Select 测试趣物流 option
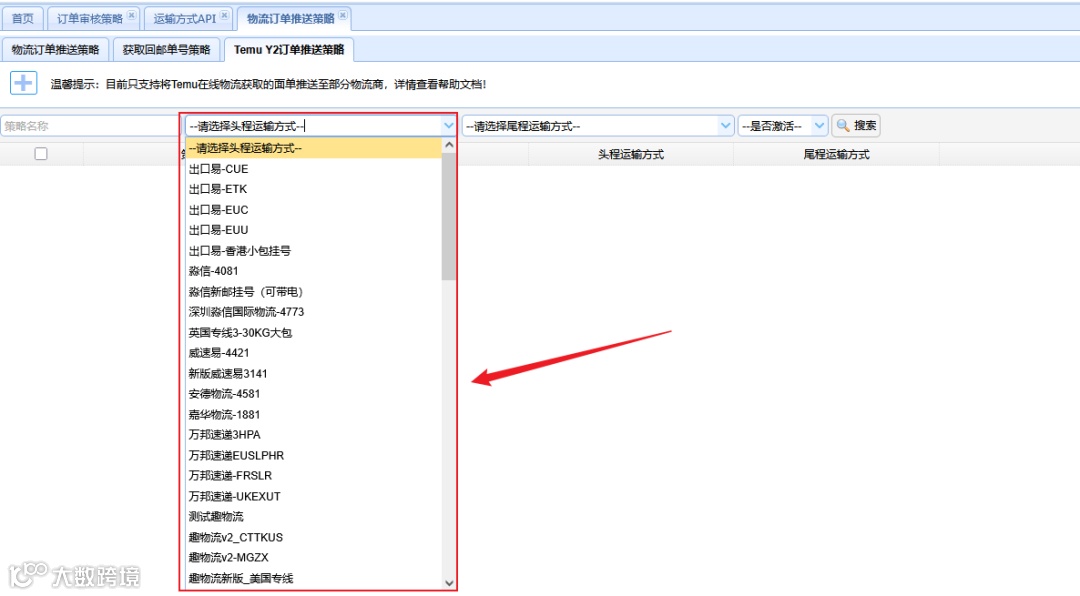 313,517
